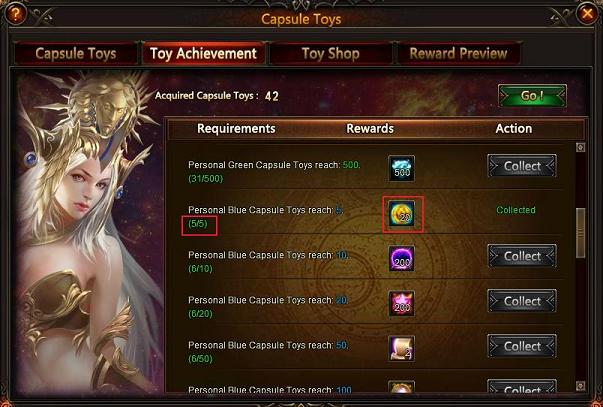Click the partially visible reward icon in bottom row

pos(402,387)
